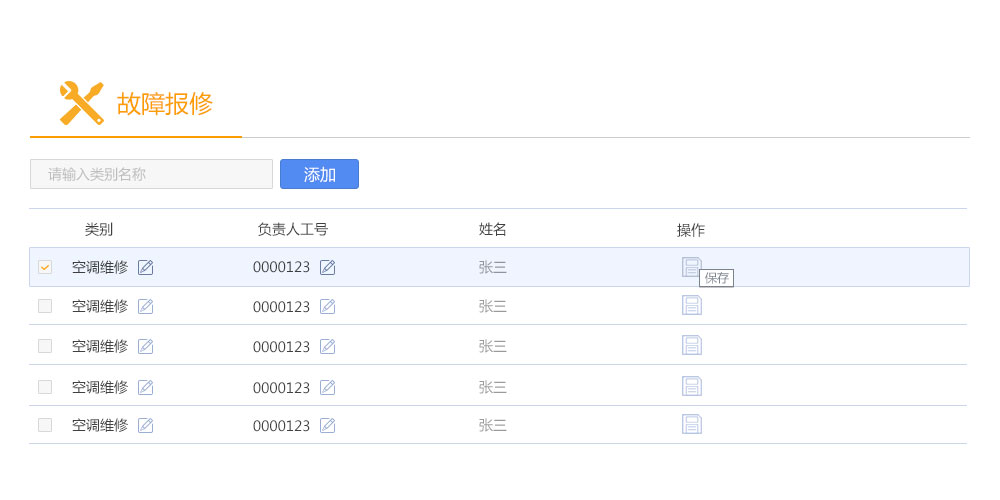Edit the staff number in the third row

(327, 347)
